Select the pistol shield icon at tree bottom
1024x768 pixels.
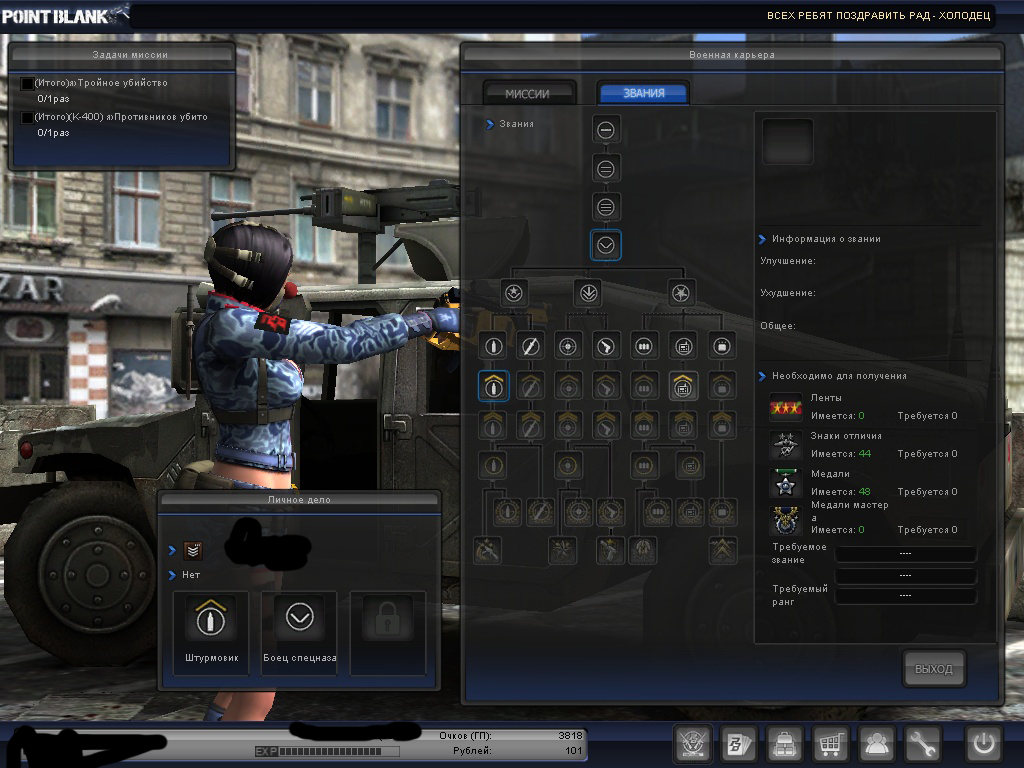pyautogui.click(x=610, y=550)
